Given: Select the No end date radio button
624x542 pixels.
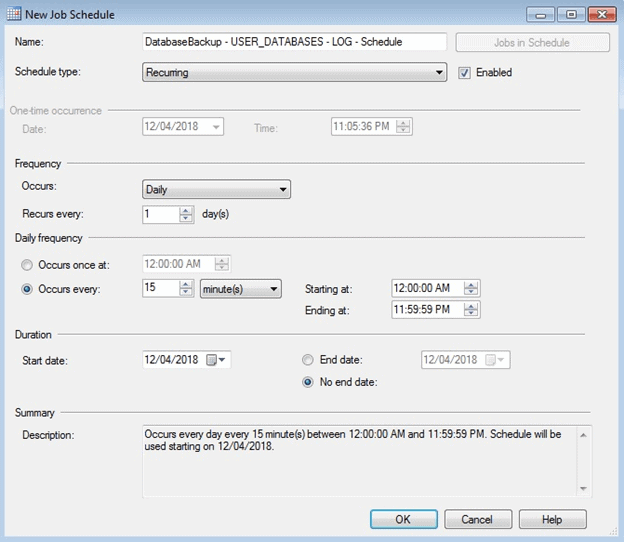Looking at the screenshot, I should pyautogui.click(x=308, y=382).
